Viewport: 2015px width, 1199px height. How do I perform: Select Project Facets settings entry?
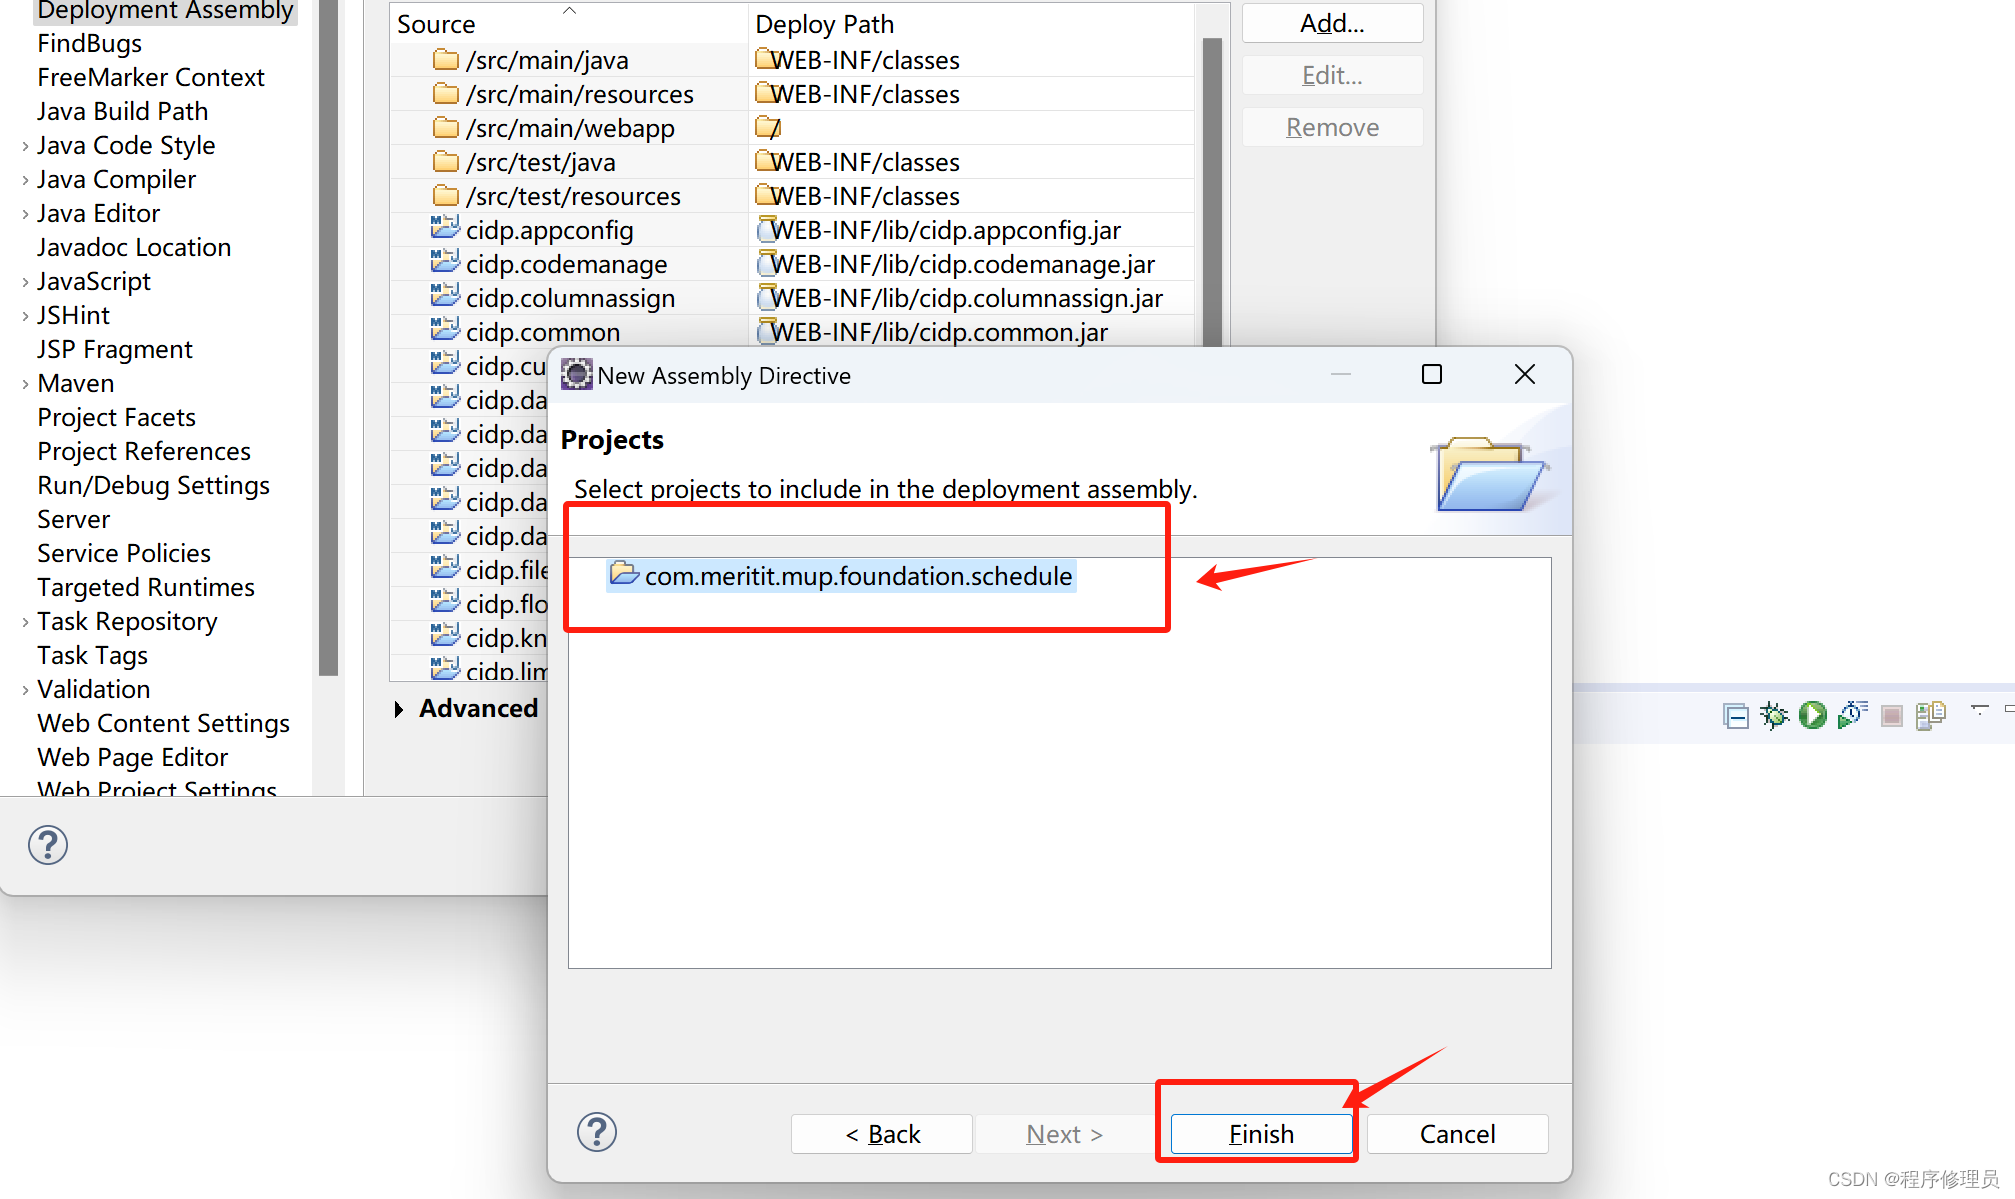tap(117, 417)
